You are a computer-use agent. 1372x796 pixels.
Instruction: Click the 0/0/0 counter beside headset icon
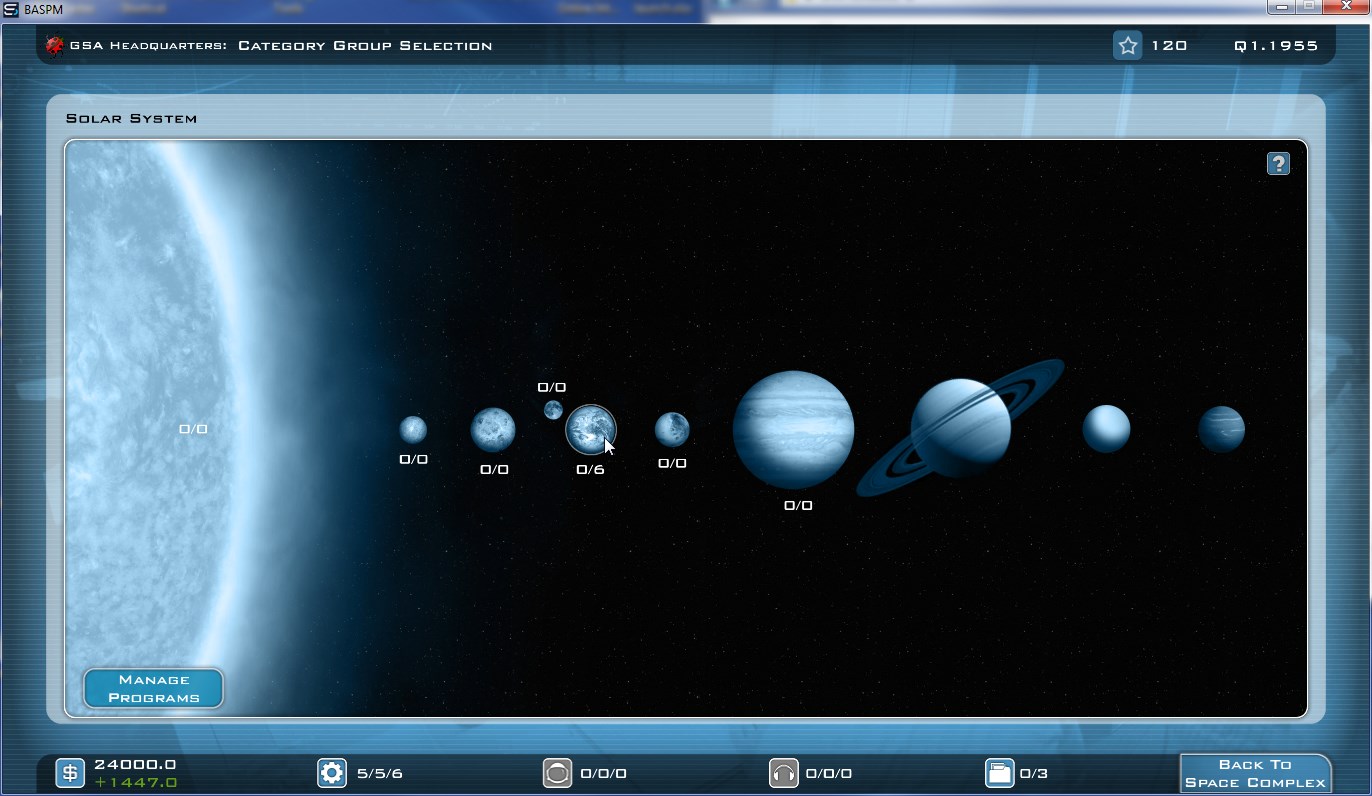coord(828,774)
